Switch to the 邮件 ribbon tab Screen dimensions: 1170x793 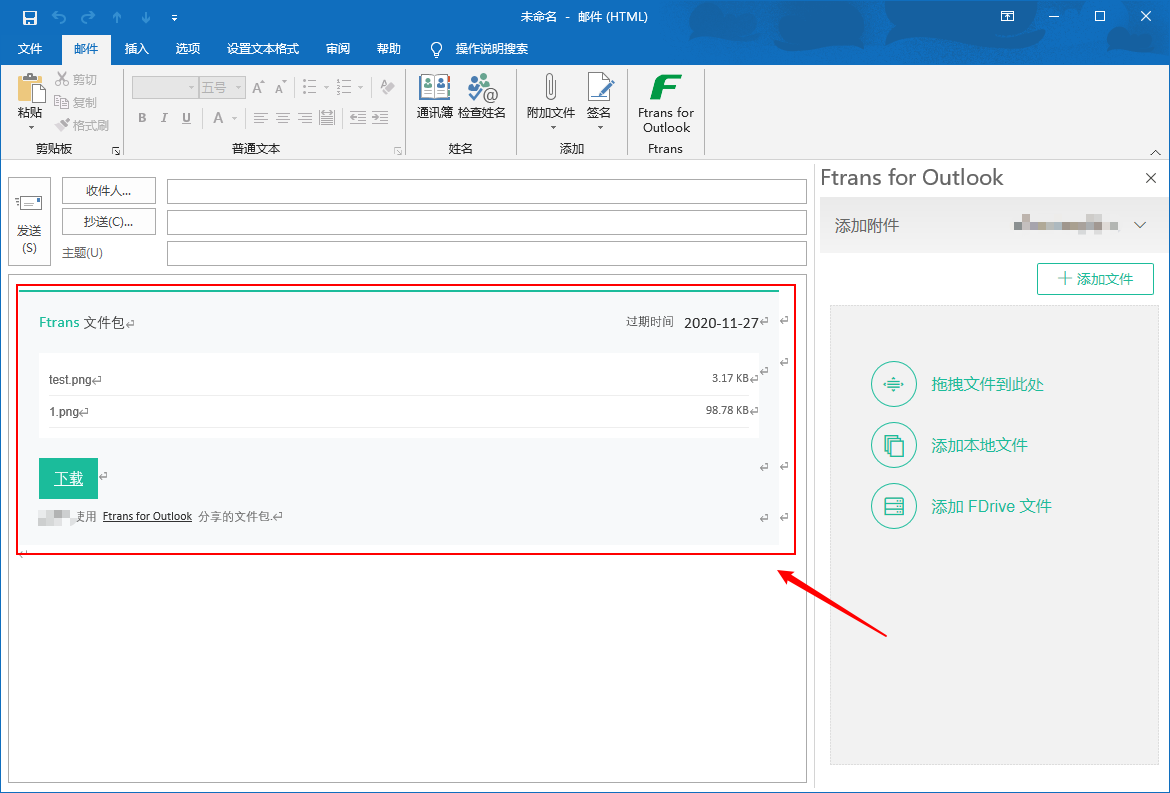click(x=86, y=49)
